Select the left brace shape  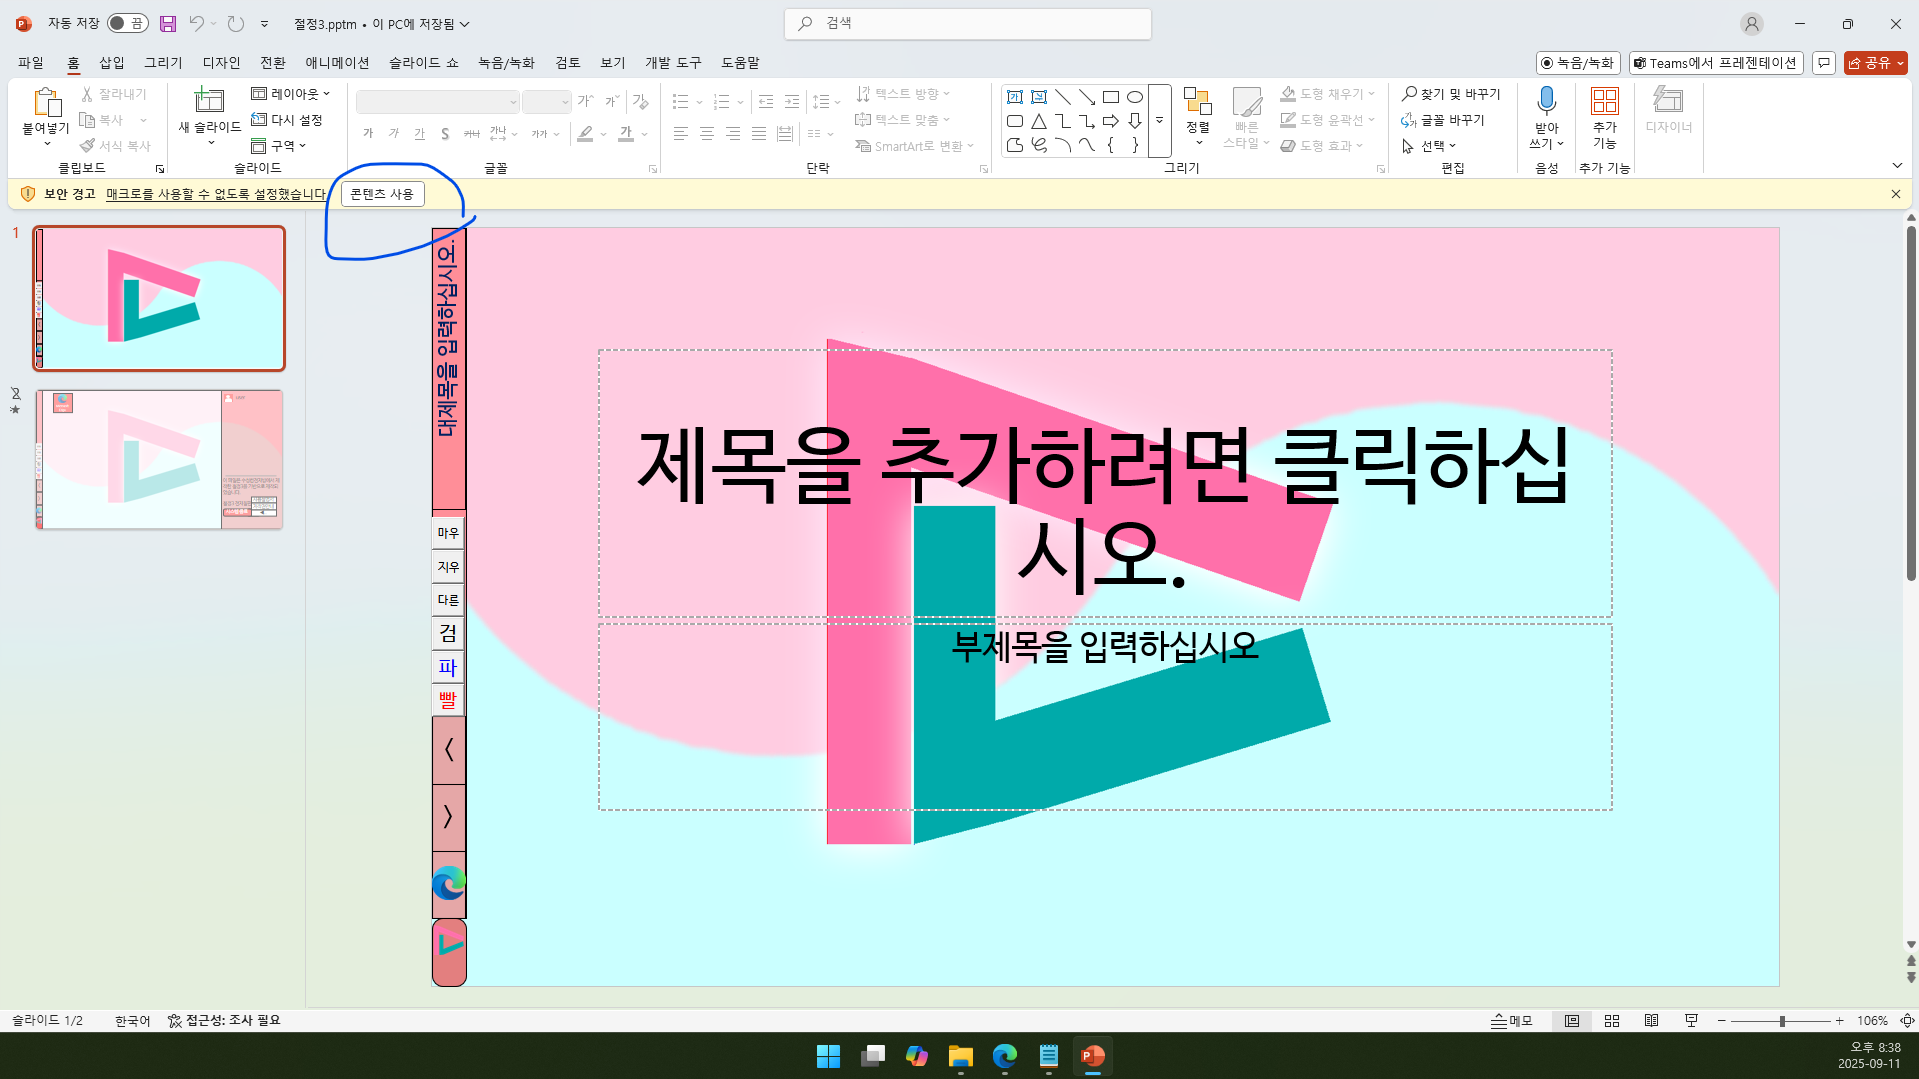click(x=1111, y=145)
